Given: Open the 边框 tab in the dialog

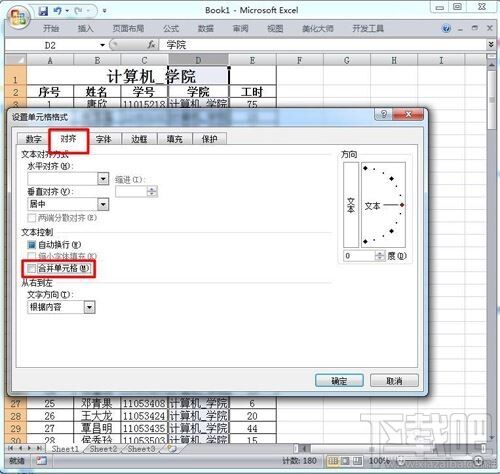Looking at the screenshot, I should (139, 139).
